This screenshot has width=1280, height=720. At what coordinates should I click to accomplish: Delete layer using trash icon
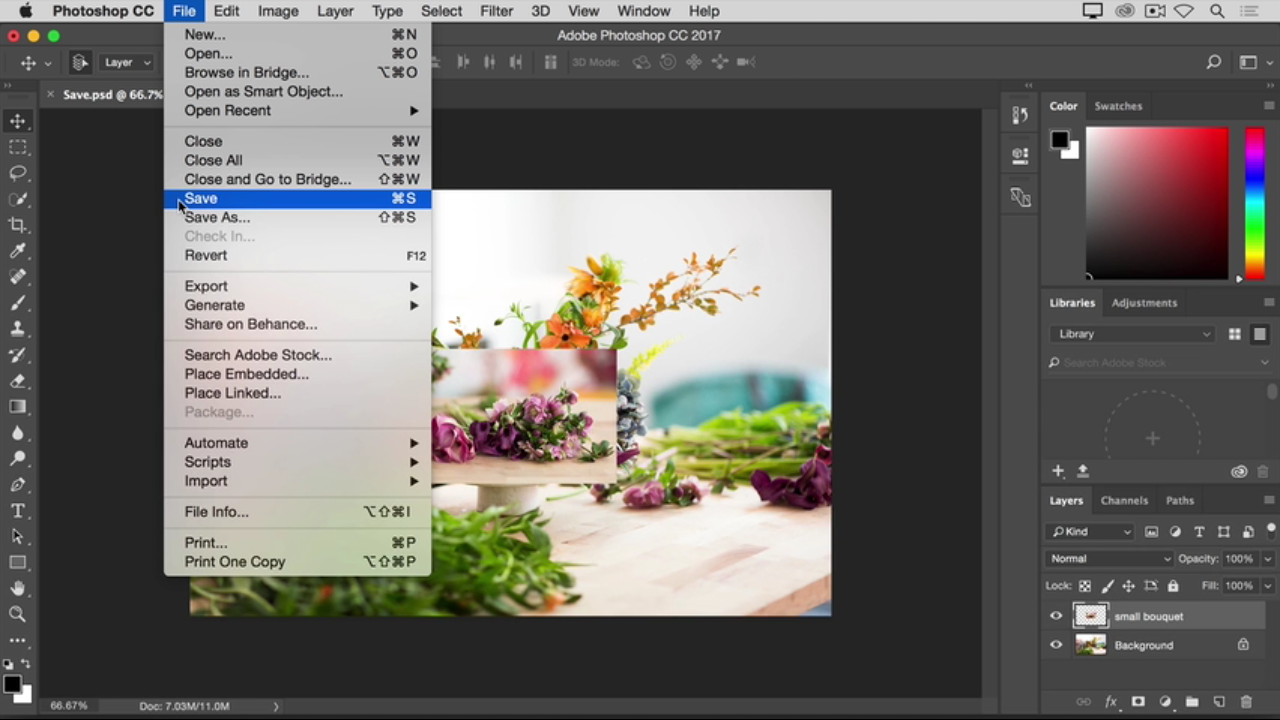coord(1246,702)
